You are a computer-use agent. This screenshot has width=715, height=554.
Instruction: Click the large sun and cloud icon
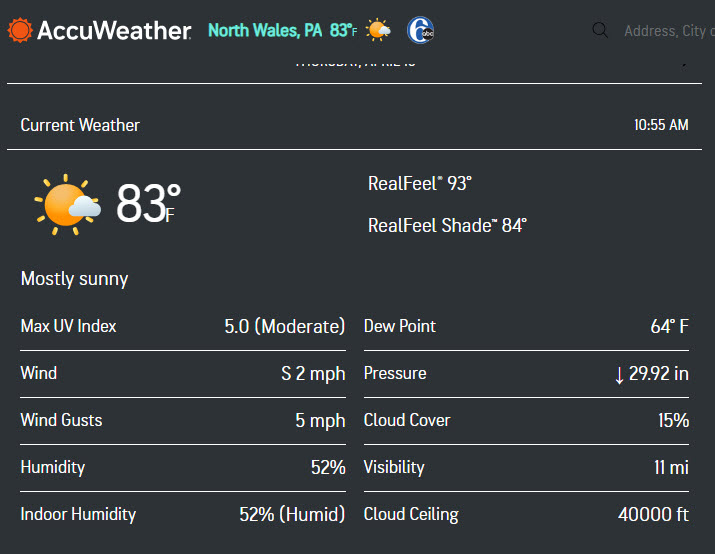click(x=68, y=204)
